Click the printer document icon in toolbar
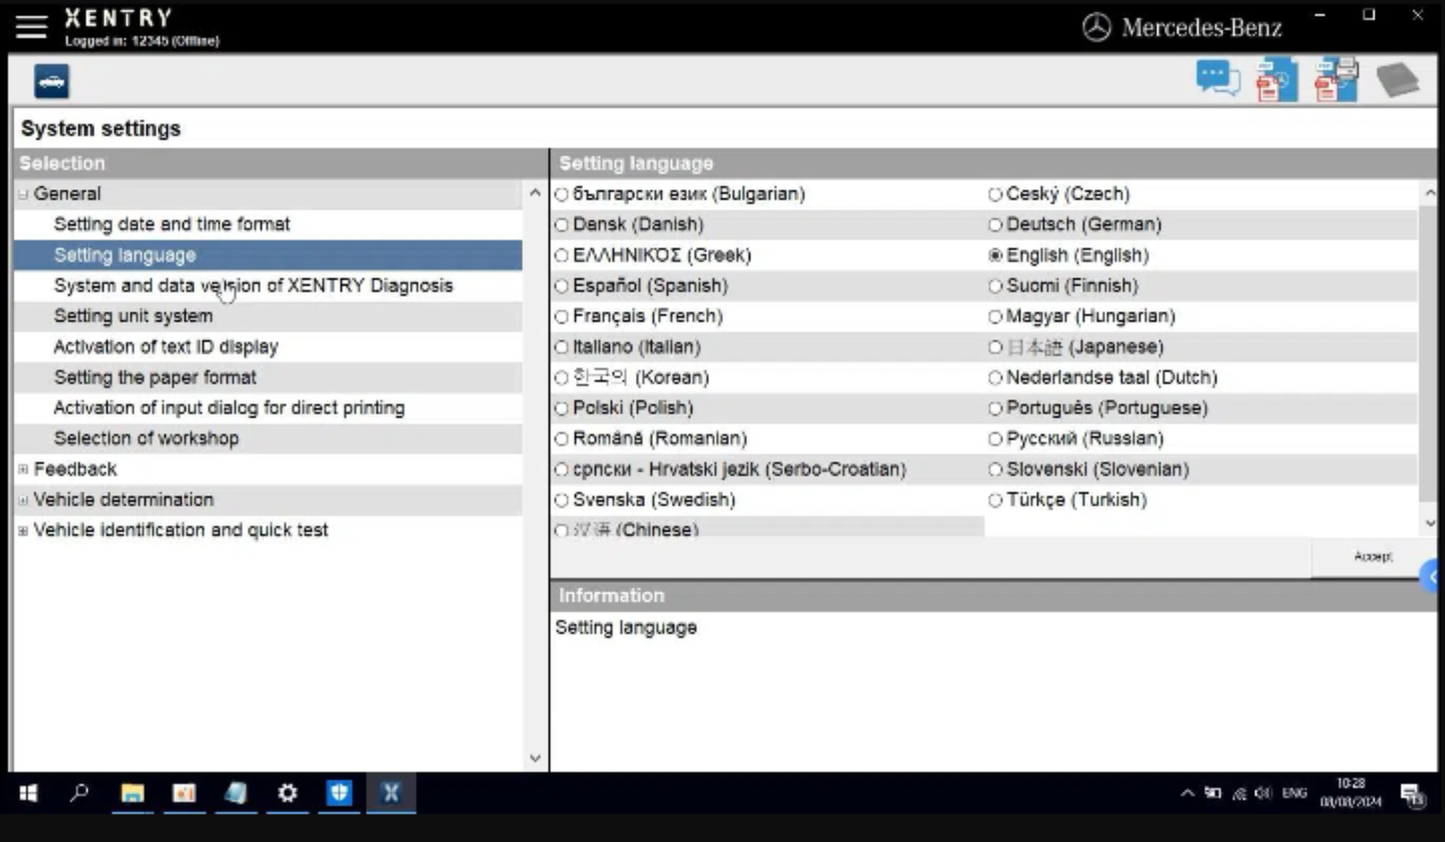1445x842 pixels. pyautogui.click(x=1336, y=80)
